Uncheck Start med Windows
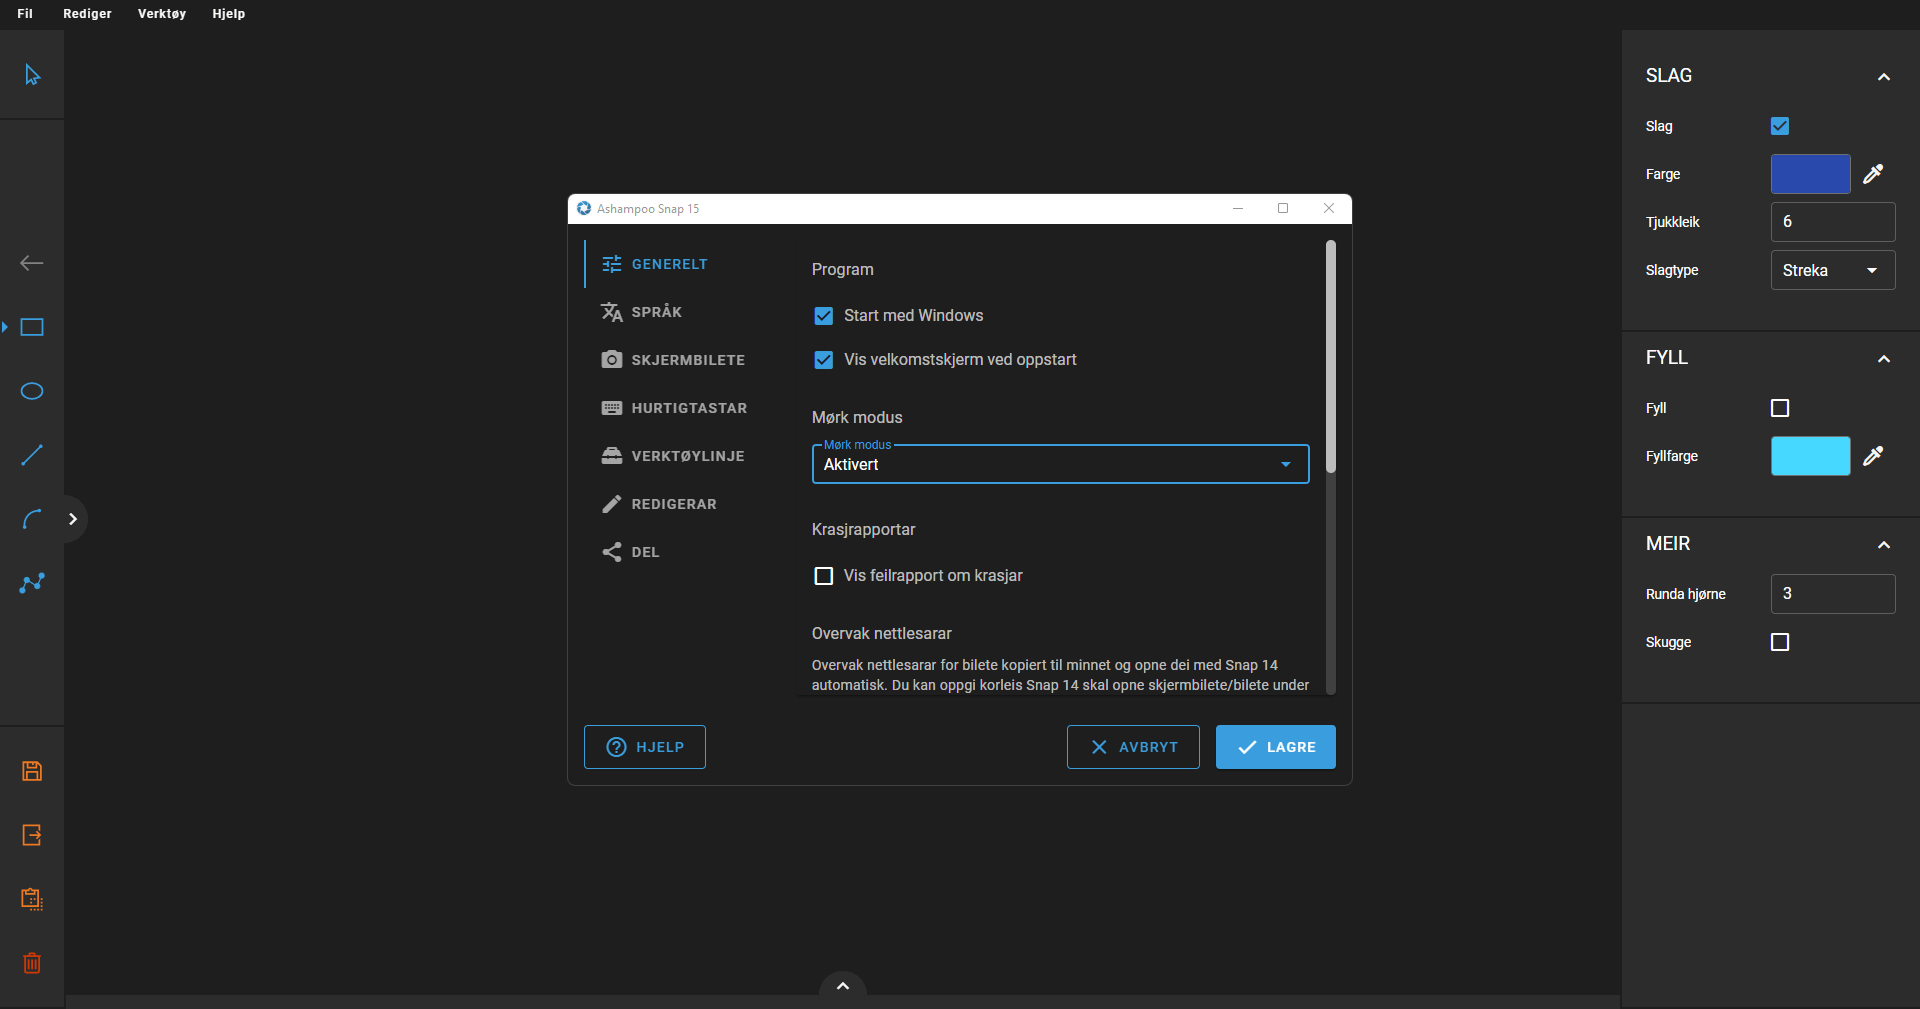This screenshot has height=1009, width=1920. [824, 316]
